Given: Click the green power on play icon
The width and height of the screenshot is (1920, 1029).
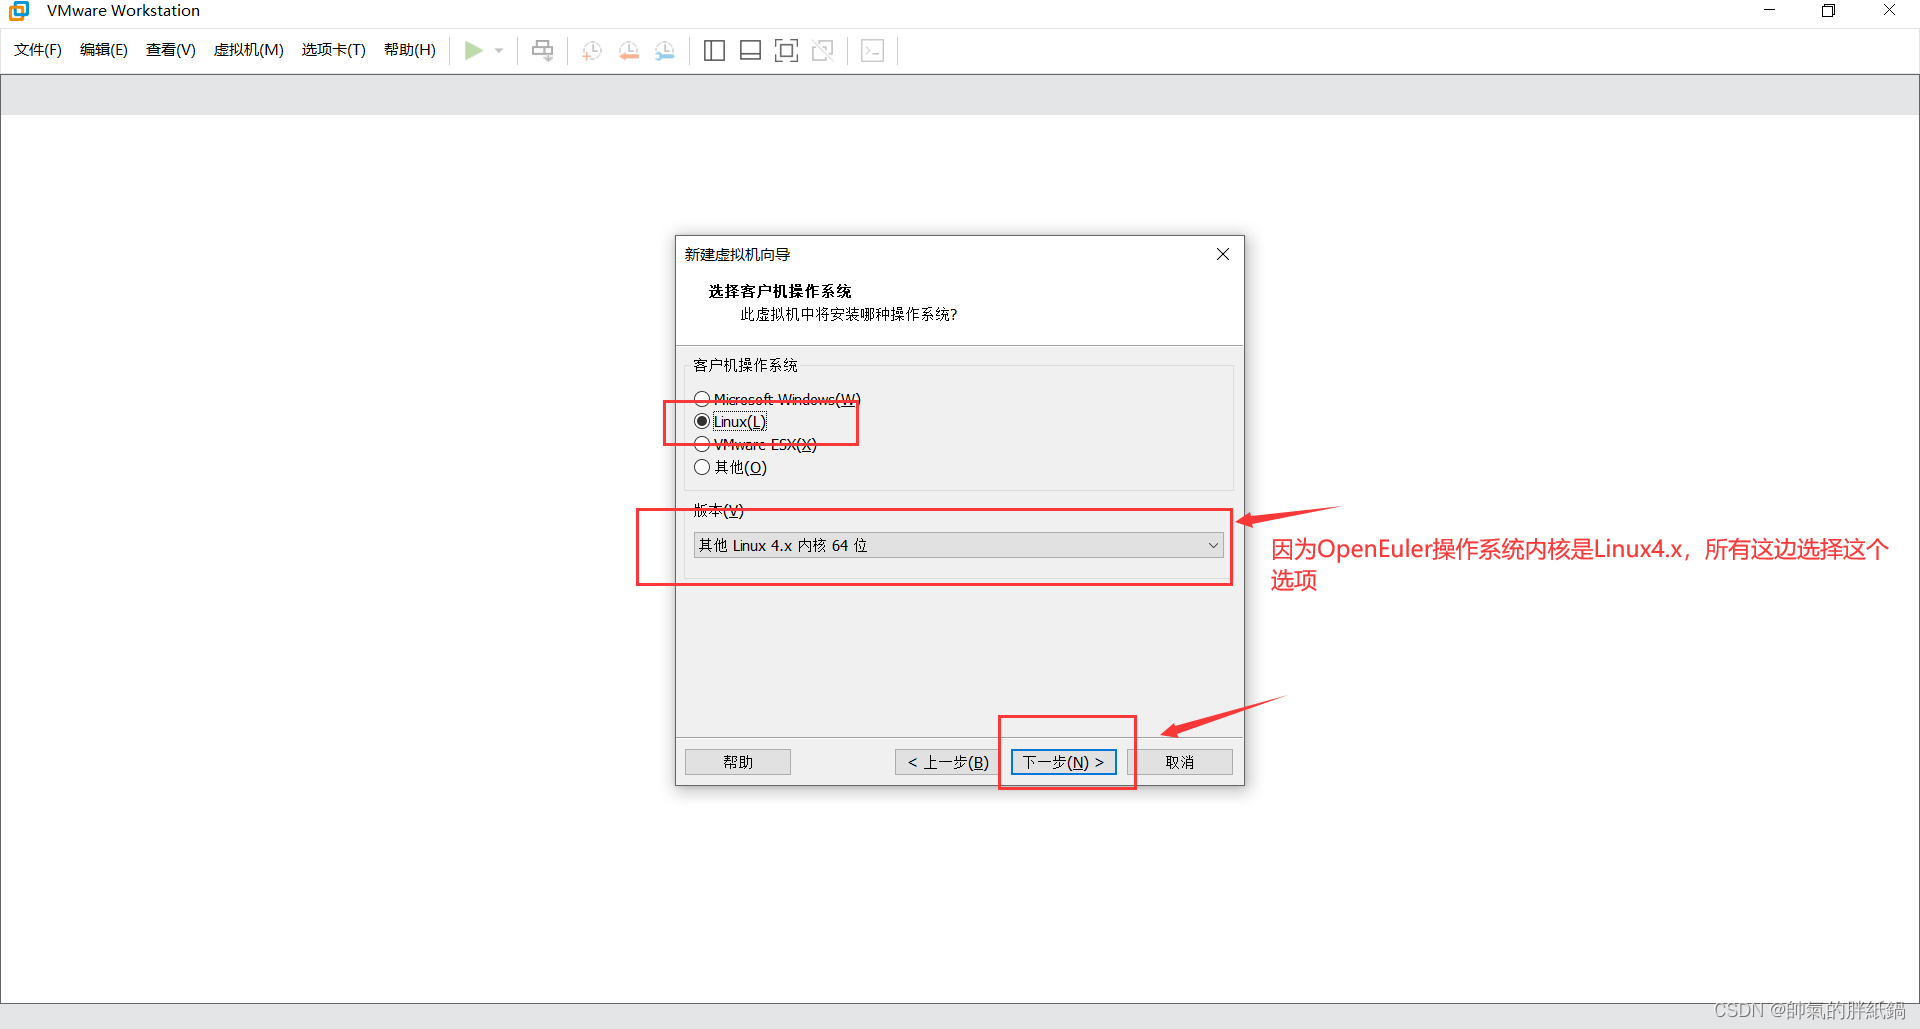Looking at the screenshot, I should [x=474, y=50].
